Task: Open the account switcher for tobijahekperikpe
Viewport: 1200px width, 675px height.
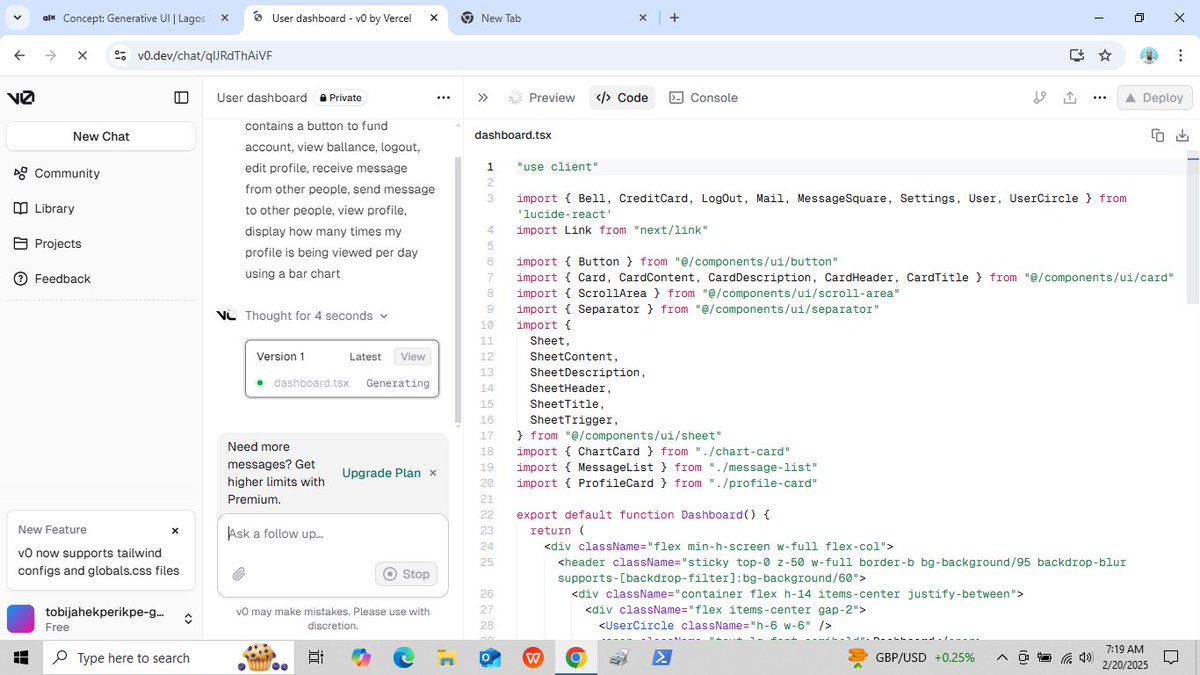Action: click(100, 619)
